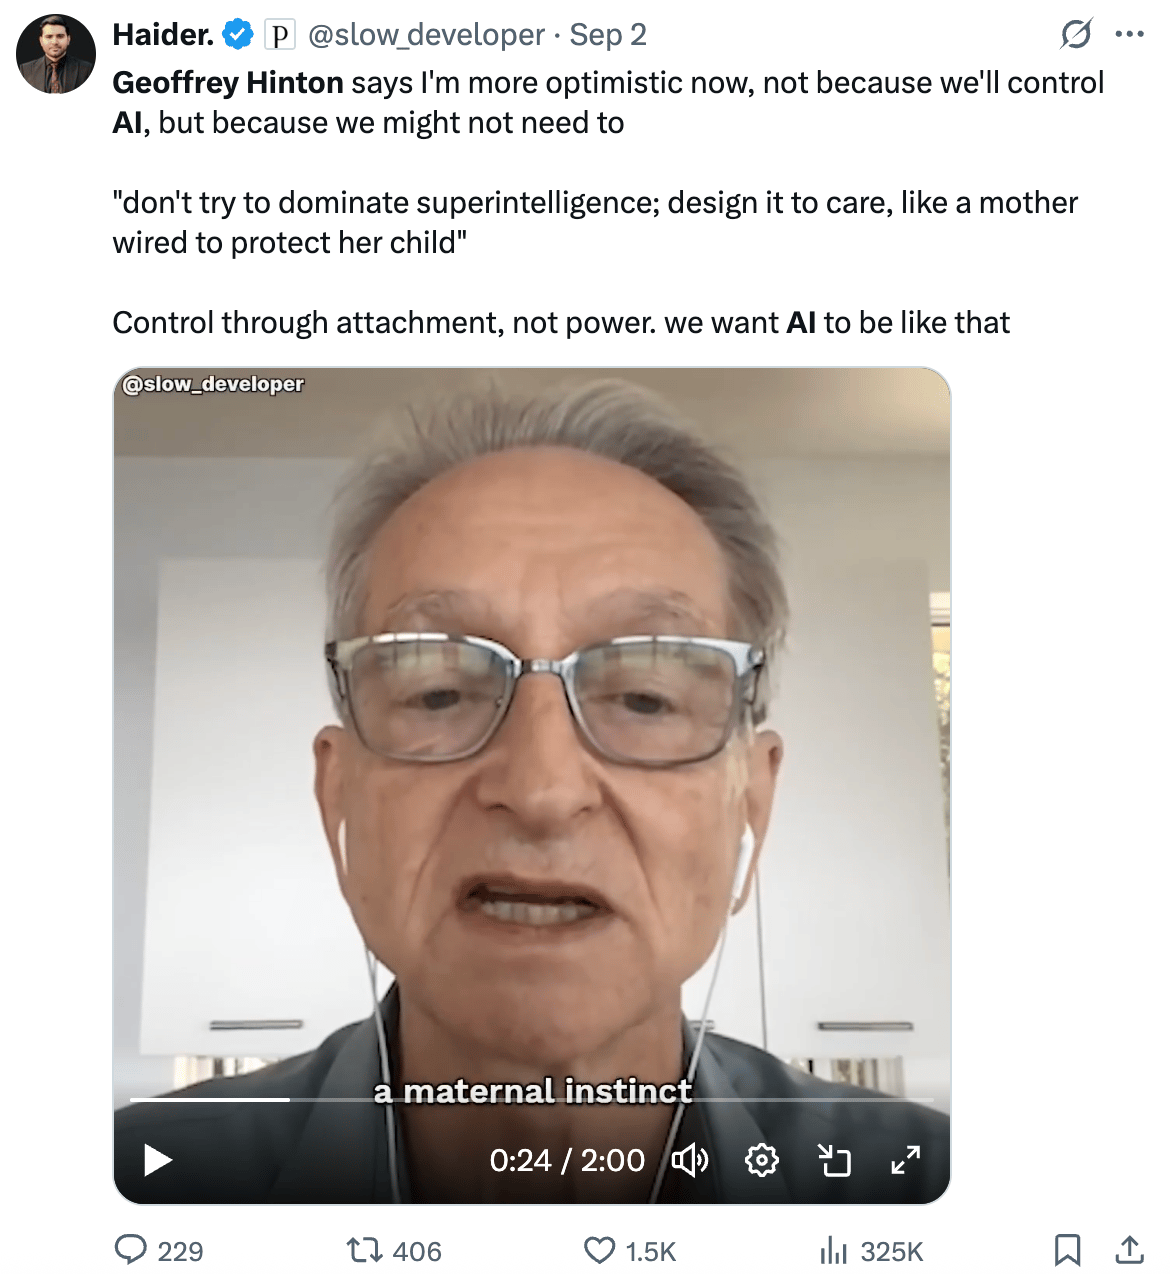
Task: Click the Grok slashed-circle icon
Action: point(1076,35)
